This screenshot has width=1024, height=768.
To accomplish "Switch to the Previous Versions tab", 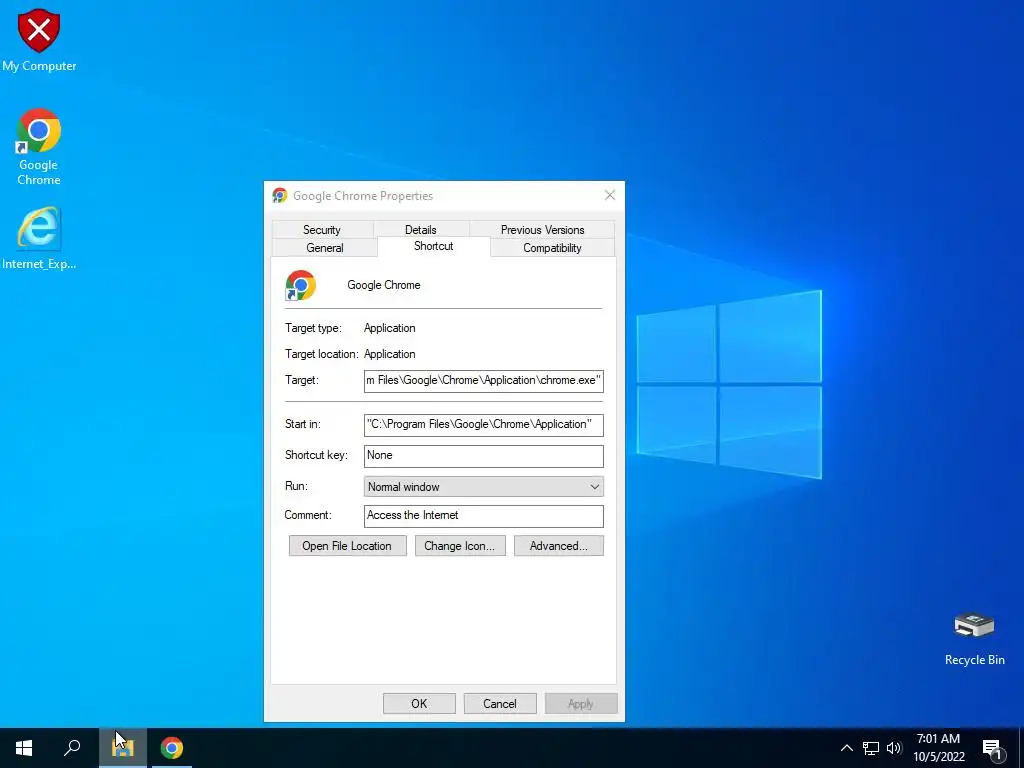I will pyautogui.click(x=542, y=230).
